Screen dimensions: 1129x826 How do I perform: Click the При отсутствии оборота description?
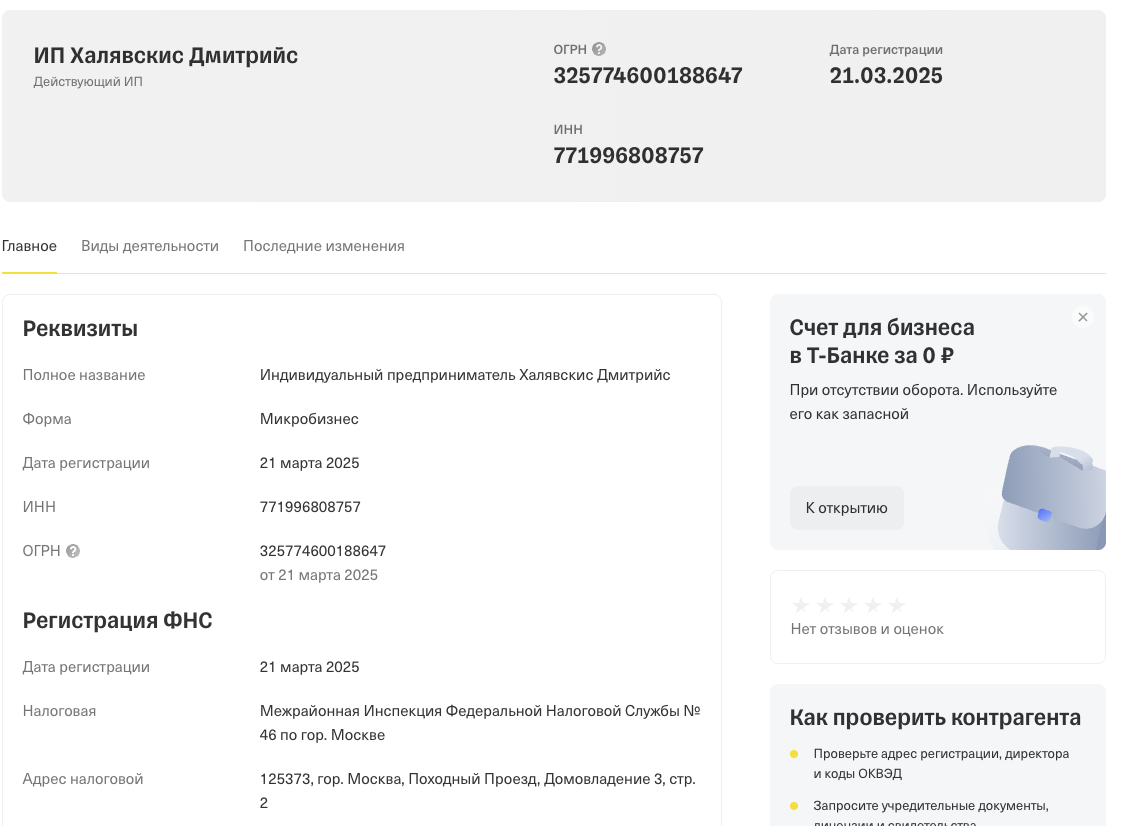(923, 402)
